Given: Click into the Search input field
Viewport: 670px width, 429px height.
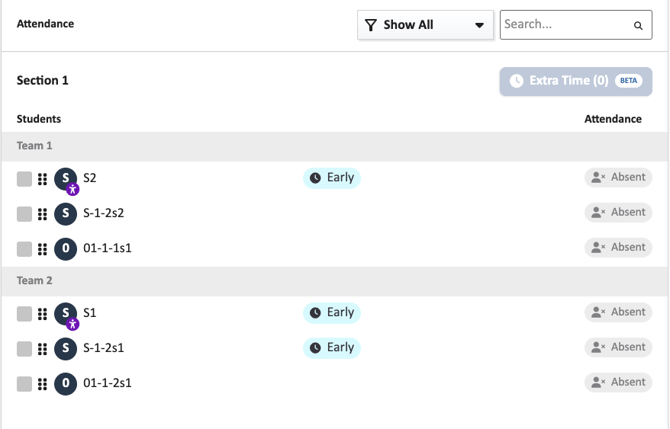Looking at the screenshot, I should point(563,25).
